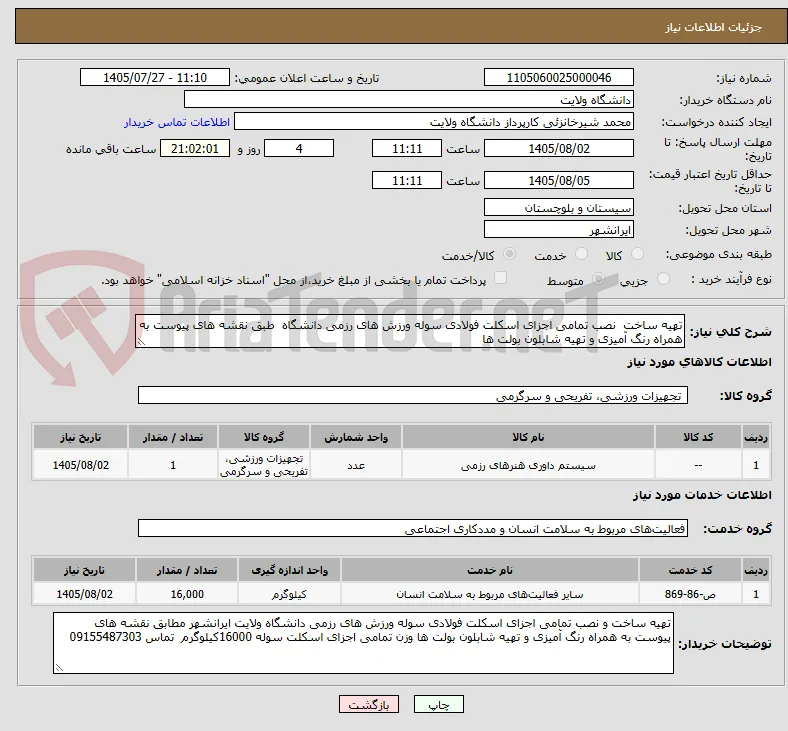Viewport: 788px width, 731px height.
Task: Click the طبقه بندی موضوعی label
Action: pyautogui.click(x=719, y=254)
